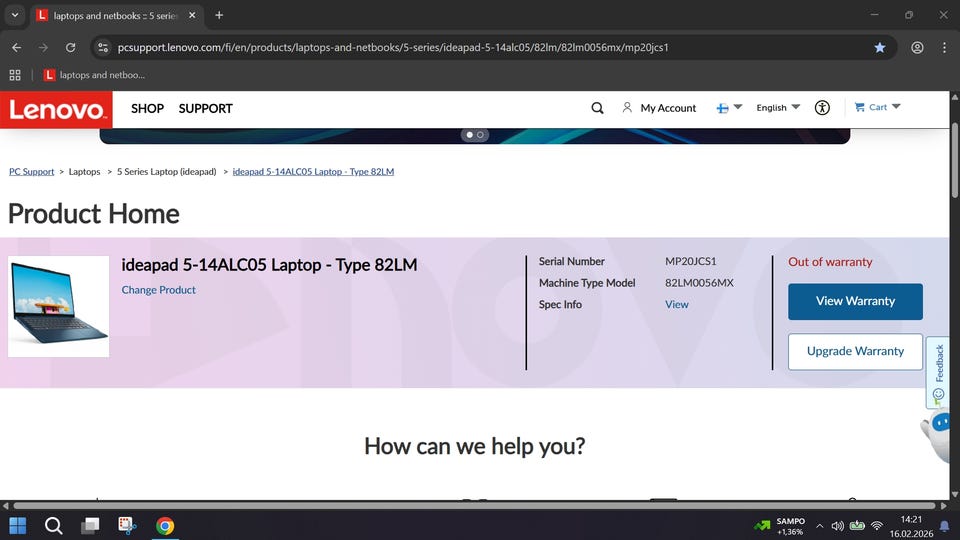Image resolution: width=960 pixels, height=540 pixels.
Task: Open the SHOP menu
Action: pyautogui.click(x=148, y=108)
